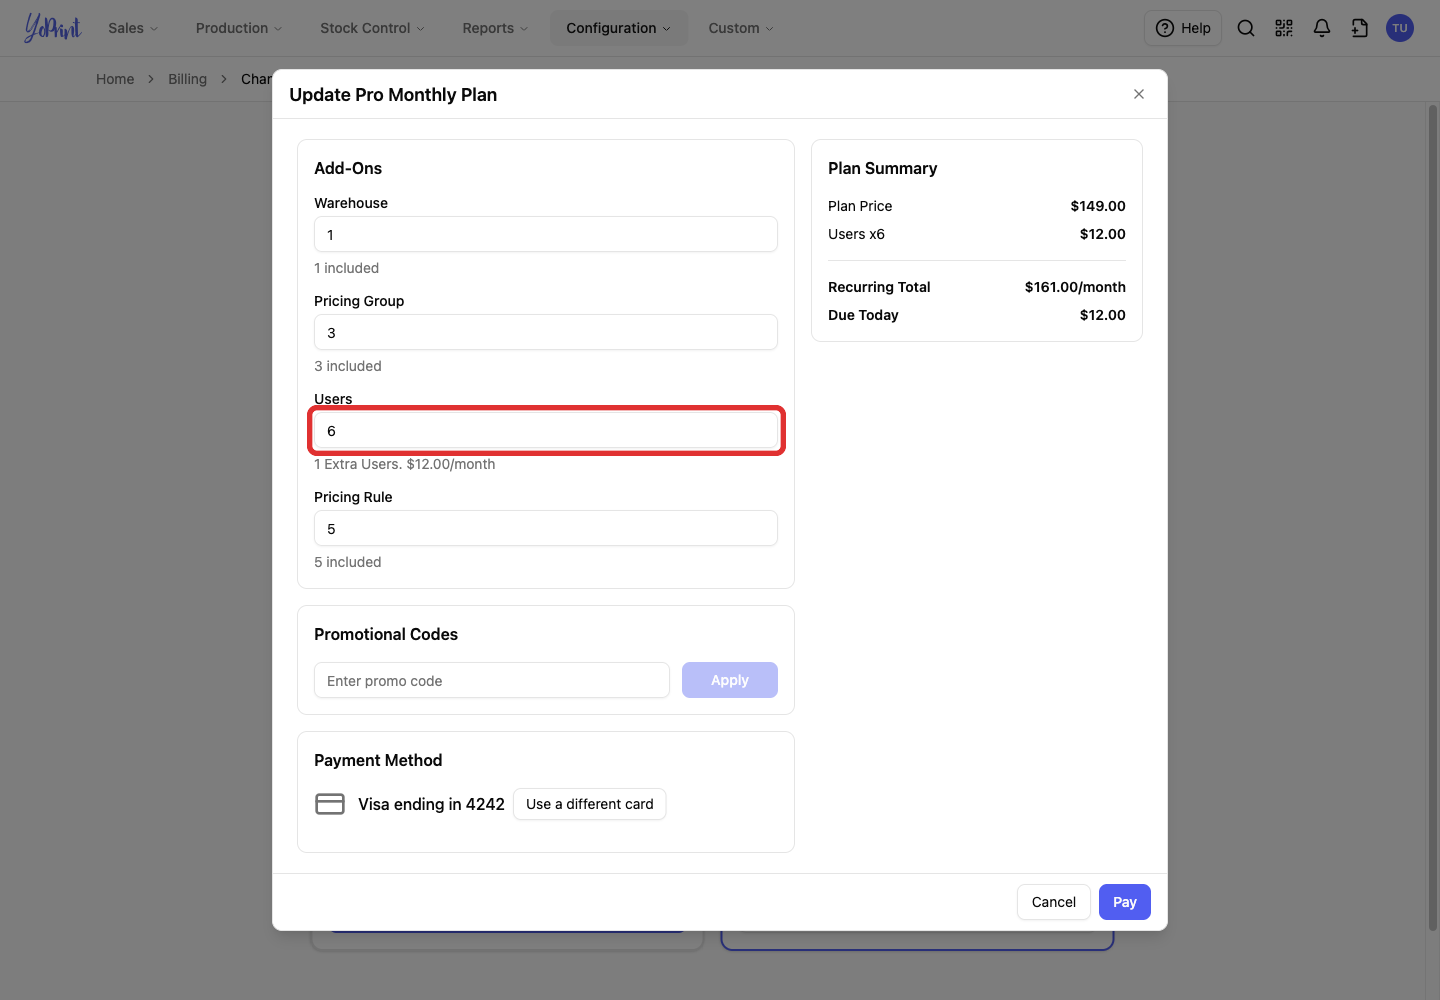1440x1000 pixels.
Task: Select the Due Today $12.00 amount
Action: point(1103,315)
